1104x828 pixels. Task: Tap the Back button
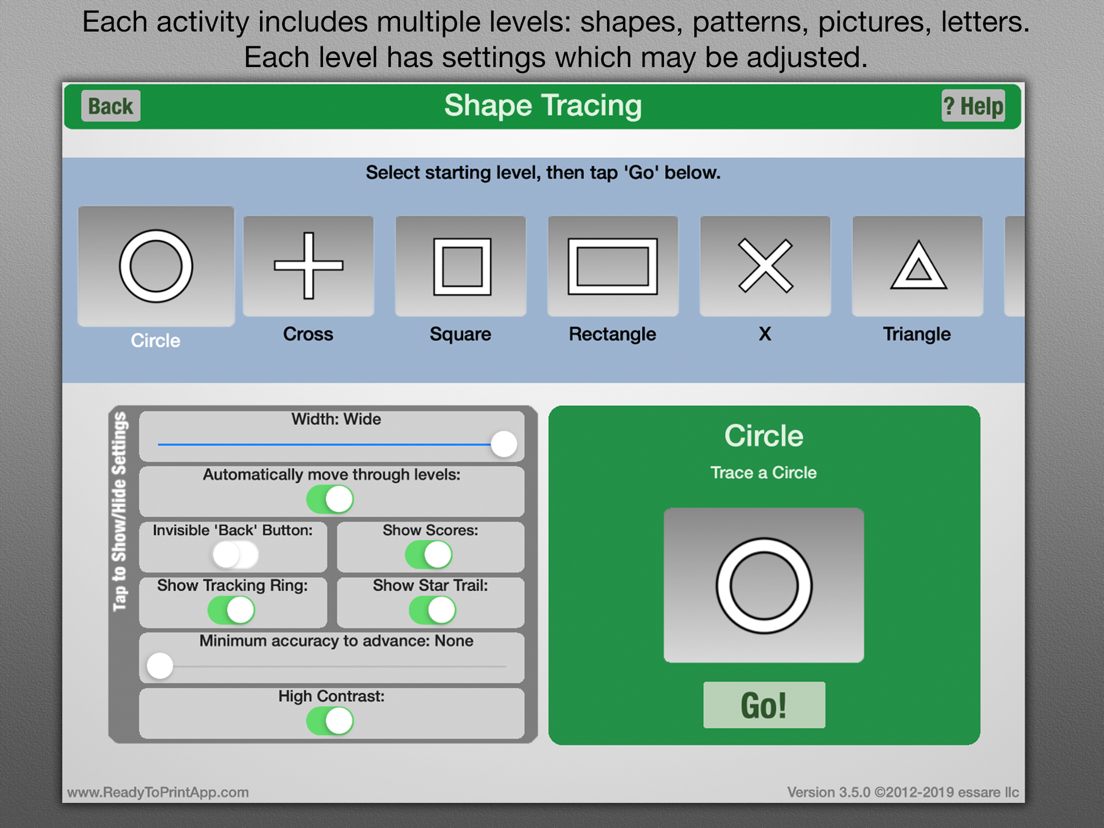click(111, 106)
